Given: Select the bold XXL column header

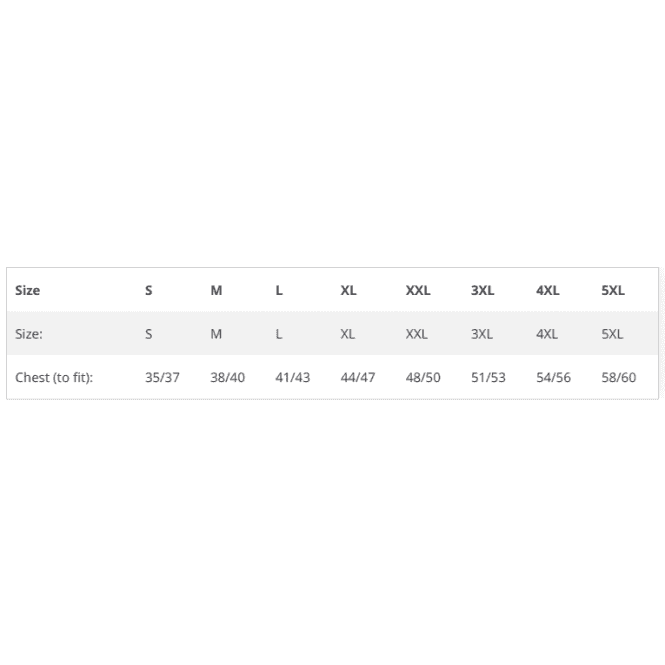Looking at the screenshot, I should point(418,291).
